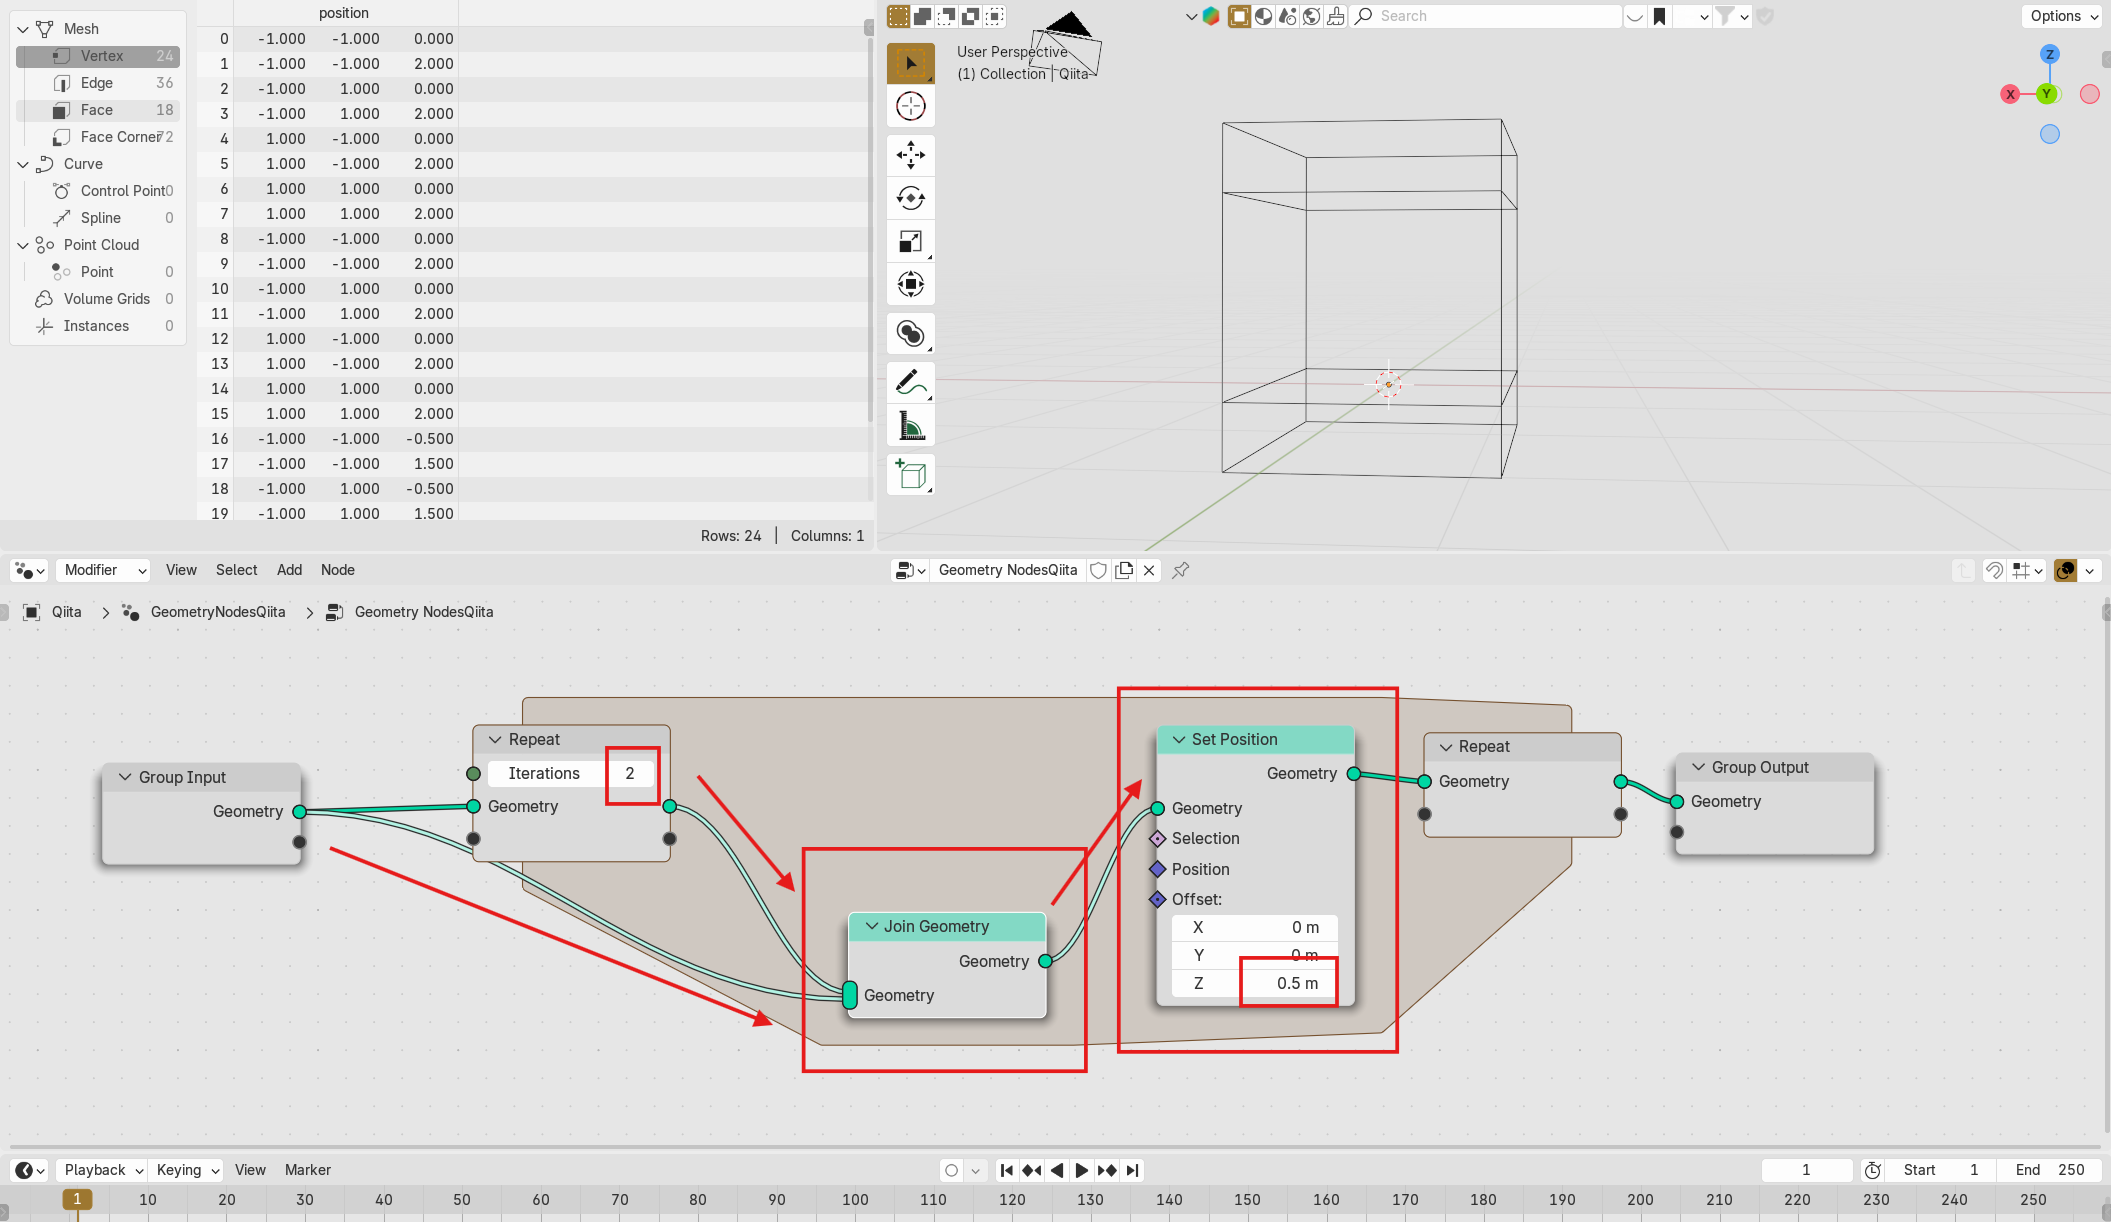
Task: Click the Transform tool icon
Action: pyautogui.click(x=910, y=284)
